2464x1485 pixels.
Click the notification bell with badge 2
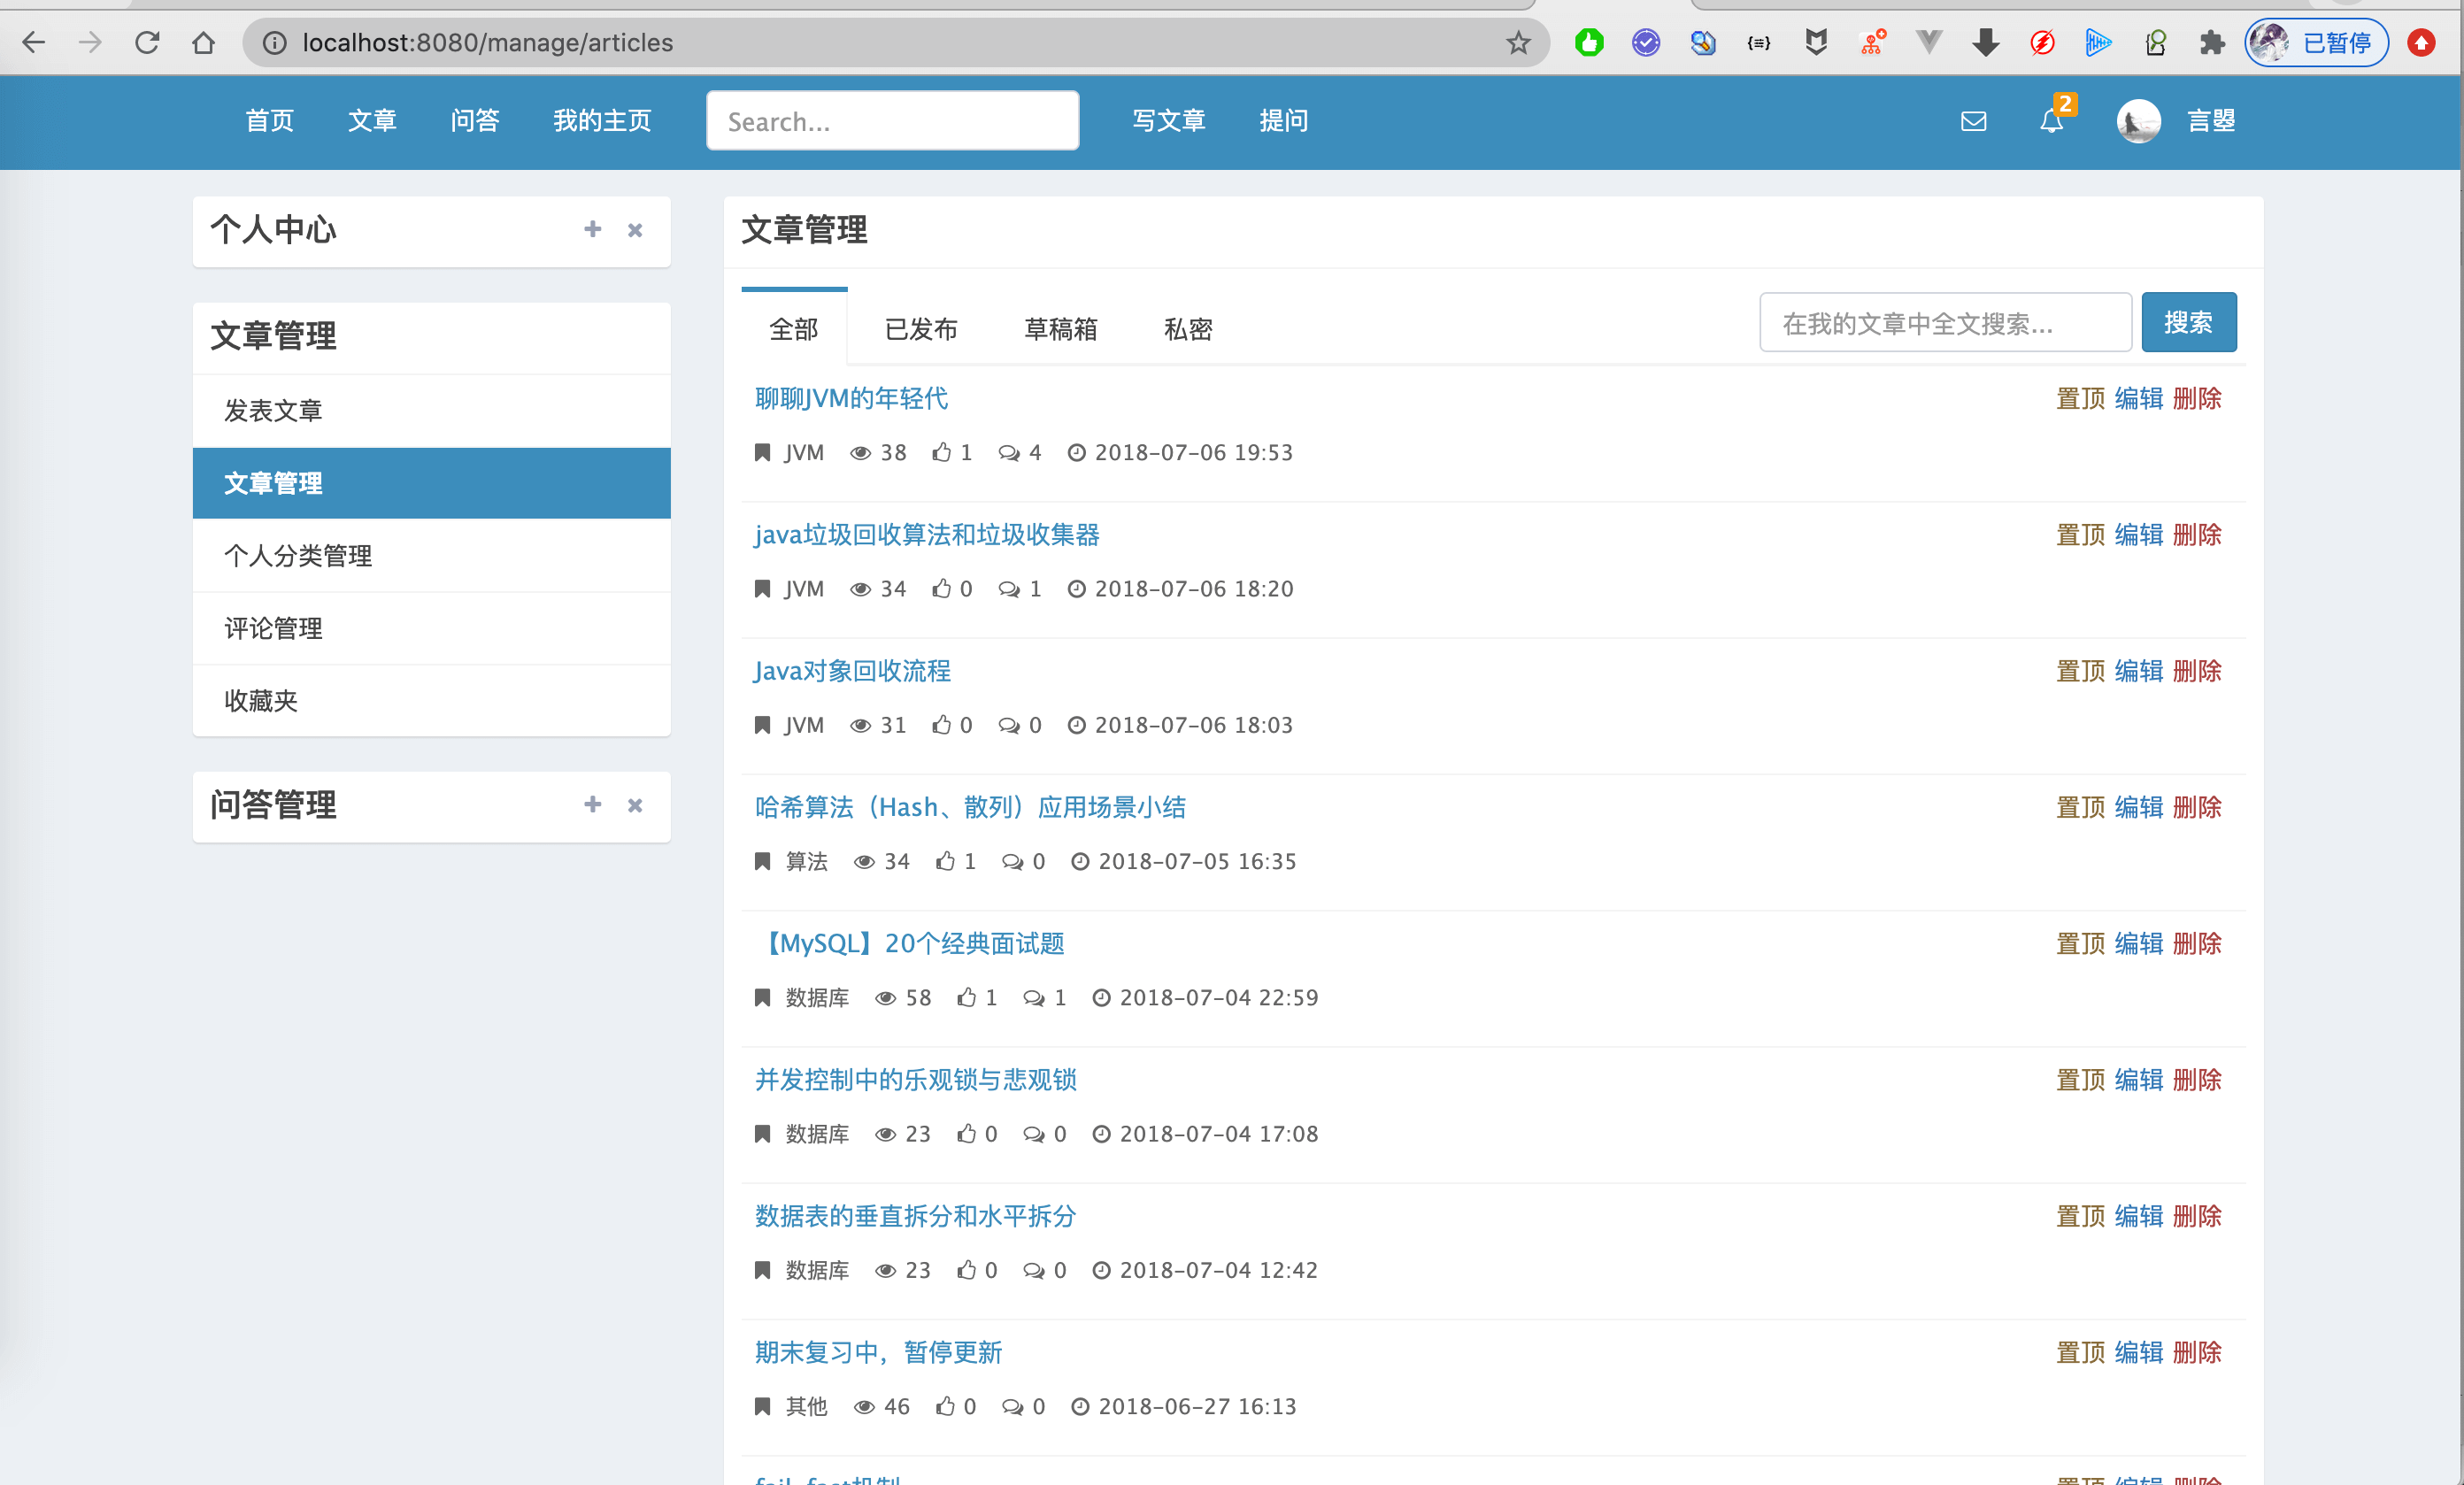coord(2052,121)
